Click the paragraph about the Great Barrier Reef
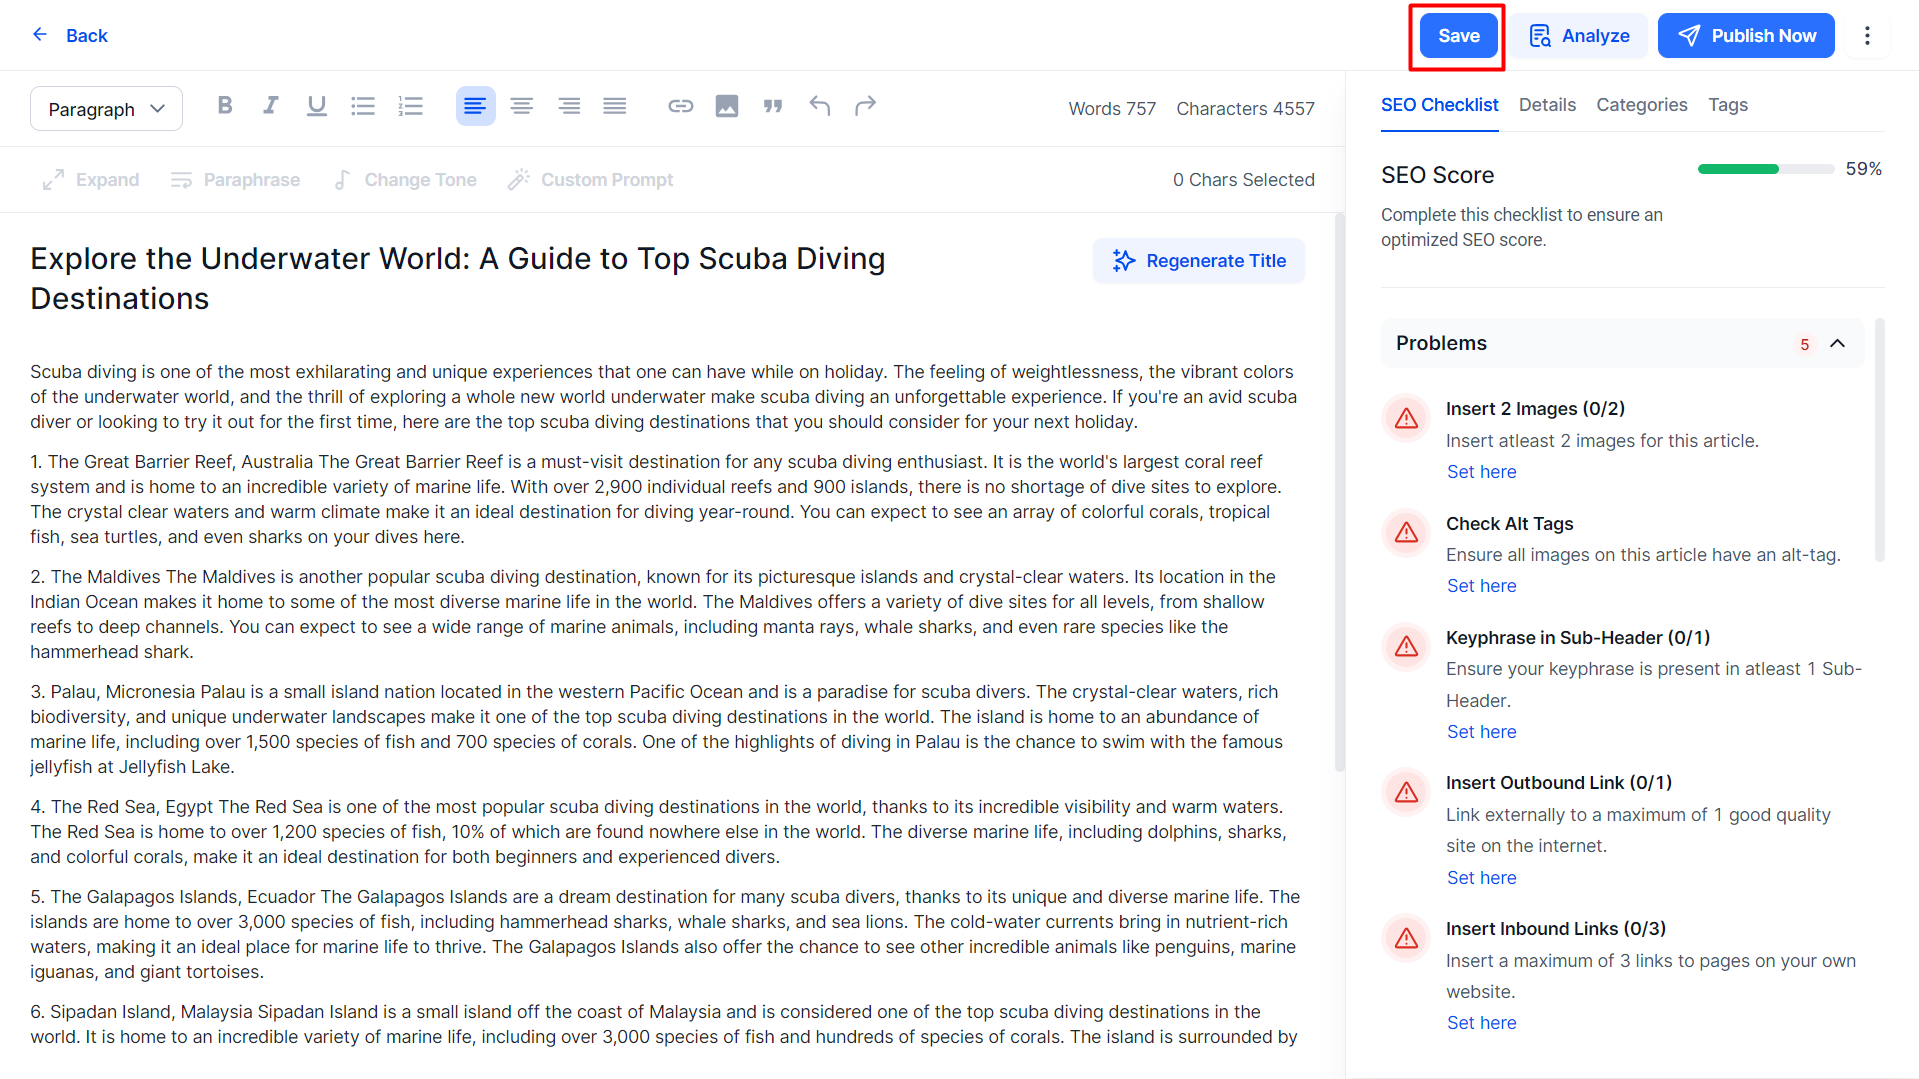 coord(656,499)
